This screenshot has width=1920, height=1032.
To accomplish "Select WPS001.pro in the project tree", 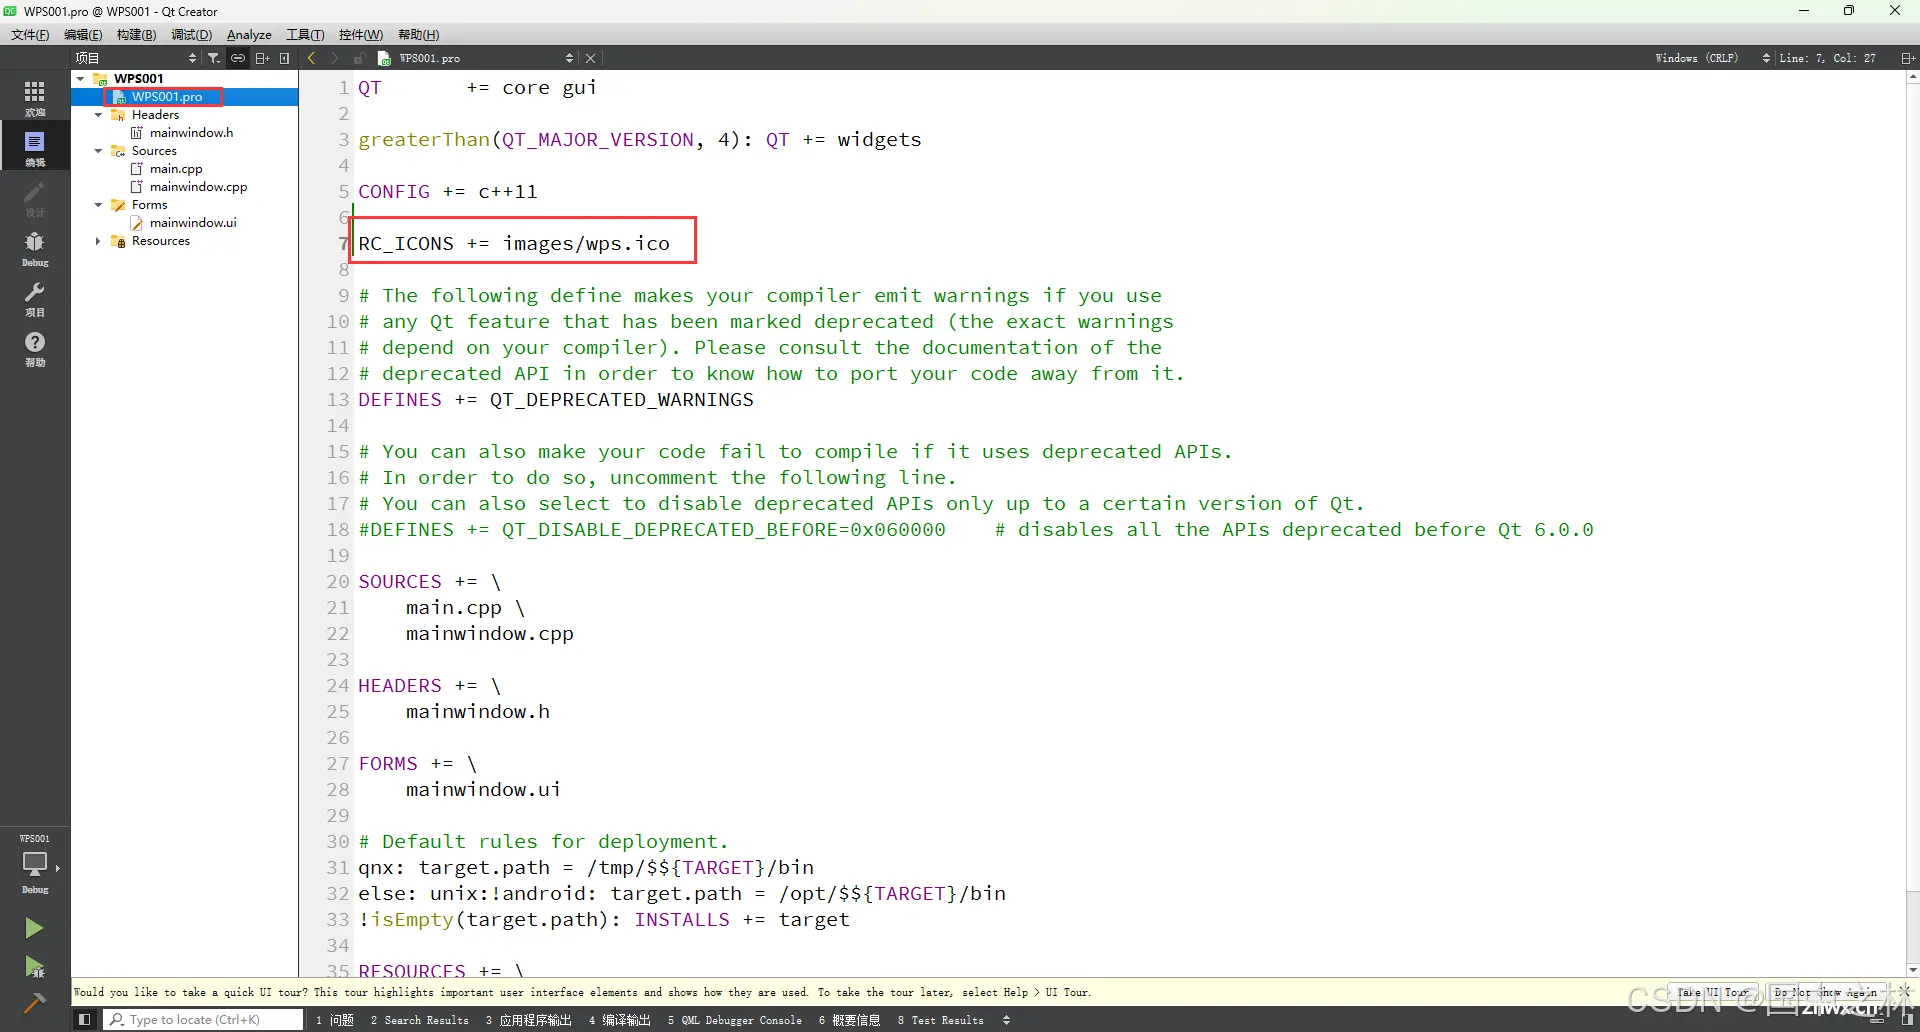I will coord(167,97).
